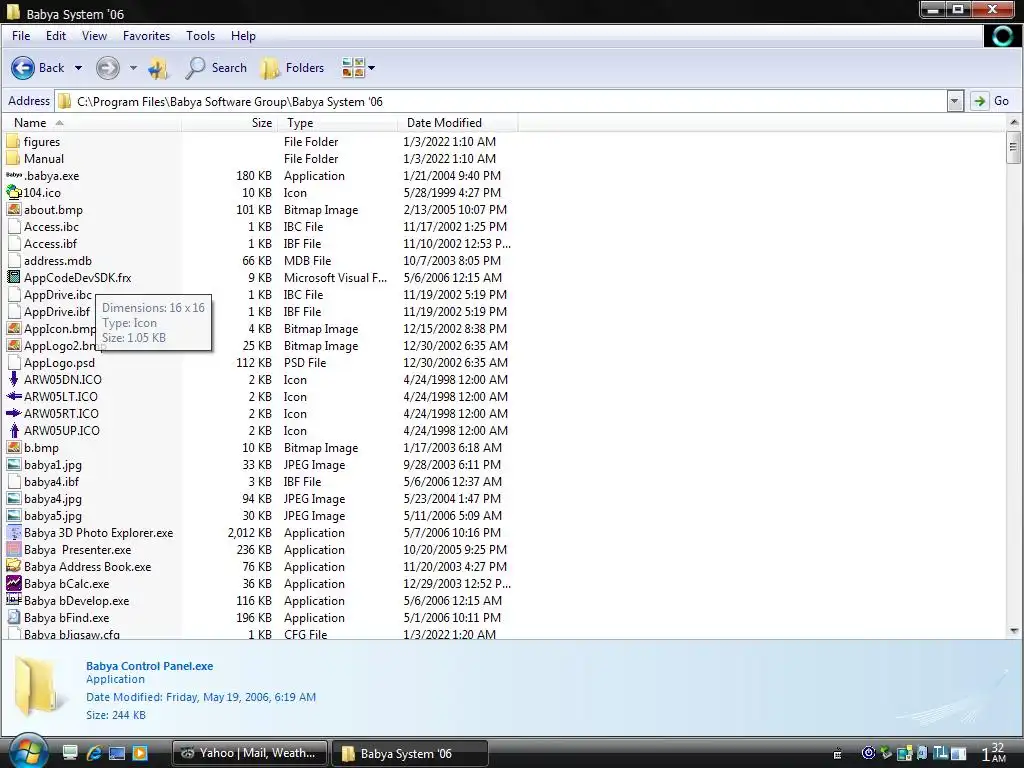Switch to Yahoo Mail taskbar window

pyautogui.click(x=251, y=753)
